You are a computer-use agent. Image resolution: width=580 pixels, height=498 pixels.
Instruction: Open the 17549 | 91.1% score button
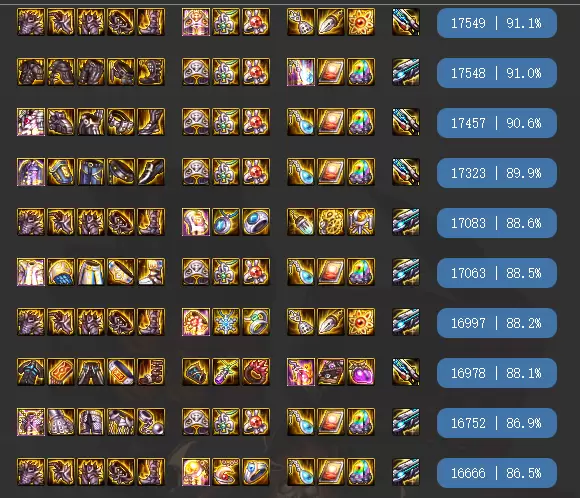(497, 23)
